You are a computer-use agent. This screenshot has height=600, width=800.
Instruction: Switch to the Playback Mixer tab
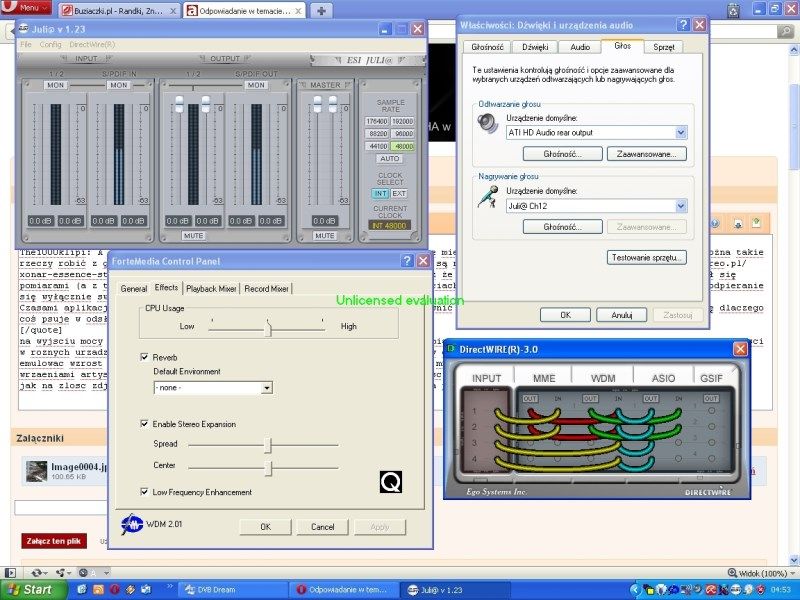211,289
